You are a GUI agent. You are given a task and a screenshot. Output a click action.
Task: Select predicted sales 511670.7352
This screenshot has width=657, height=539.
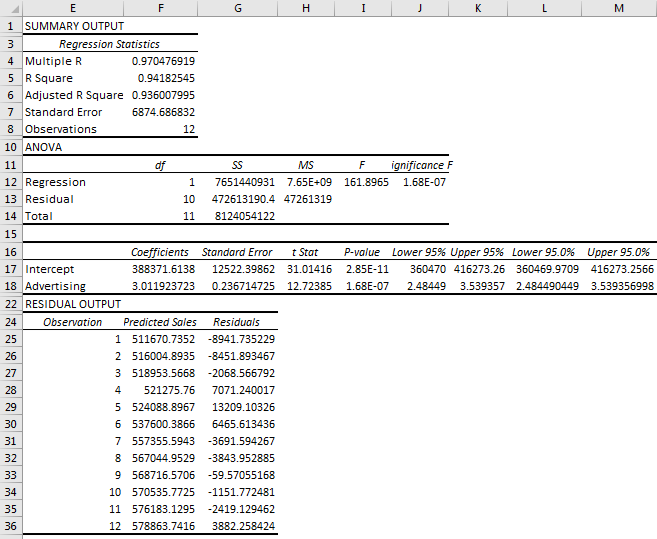coord(163,339)
